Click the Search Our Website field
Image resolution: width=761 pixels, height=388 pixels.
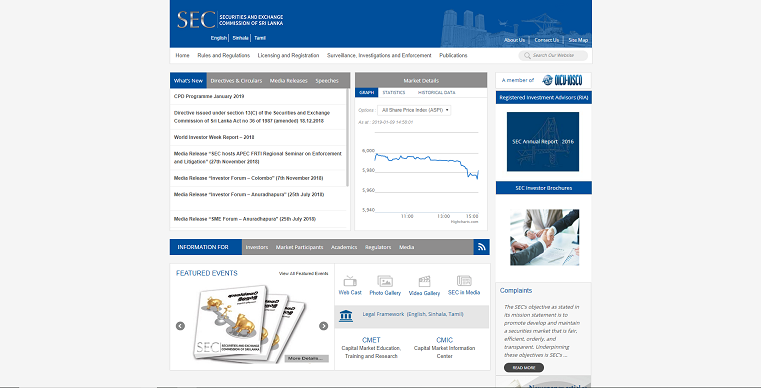[553, 55]
